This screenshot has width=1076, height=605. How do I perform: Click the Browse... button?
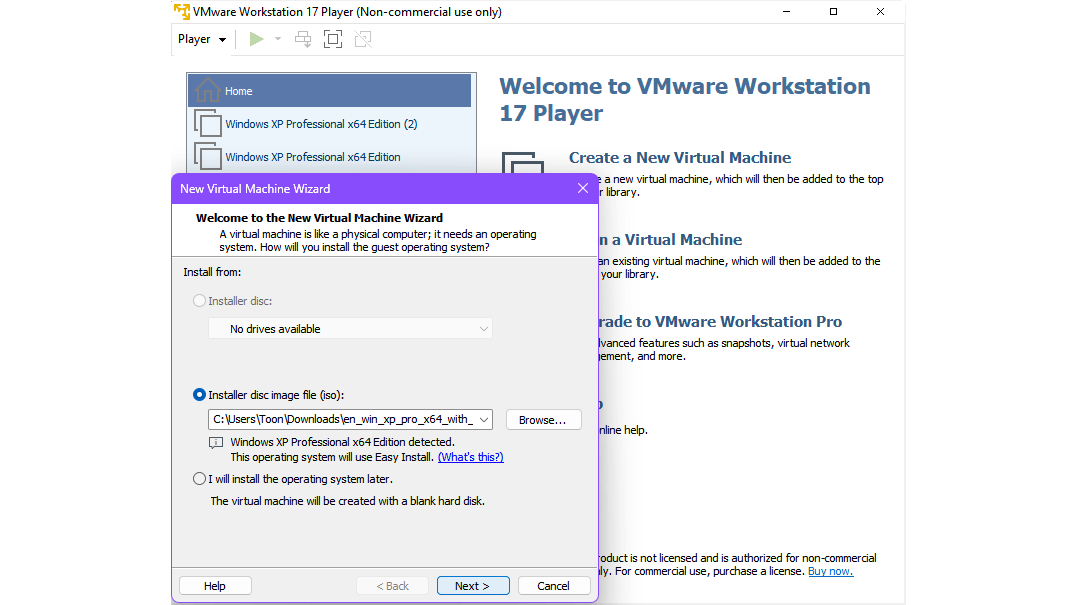(543, 420)
